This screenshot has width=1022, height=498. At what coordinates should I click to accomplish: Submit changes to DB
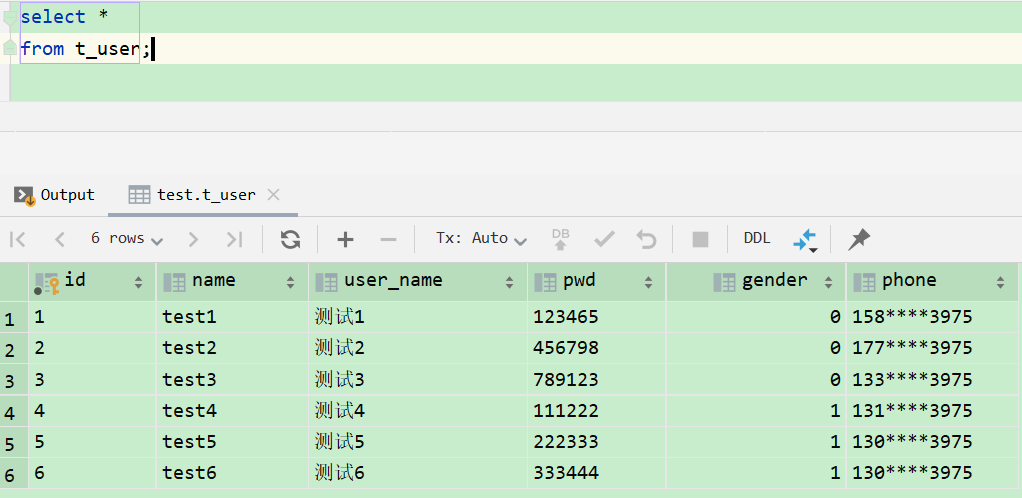561,239
